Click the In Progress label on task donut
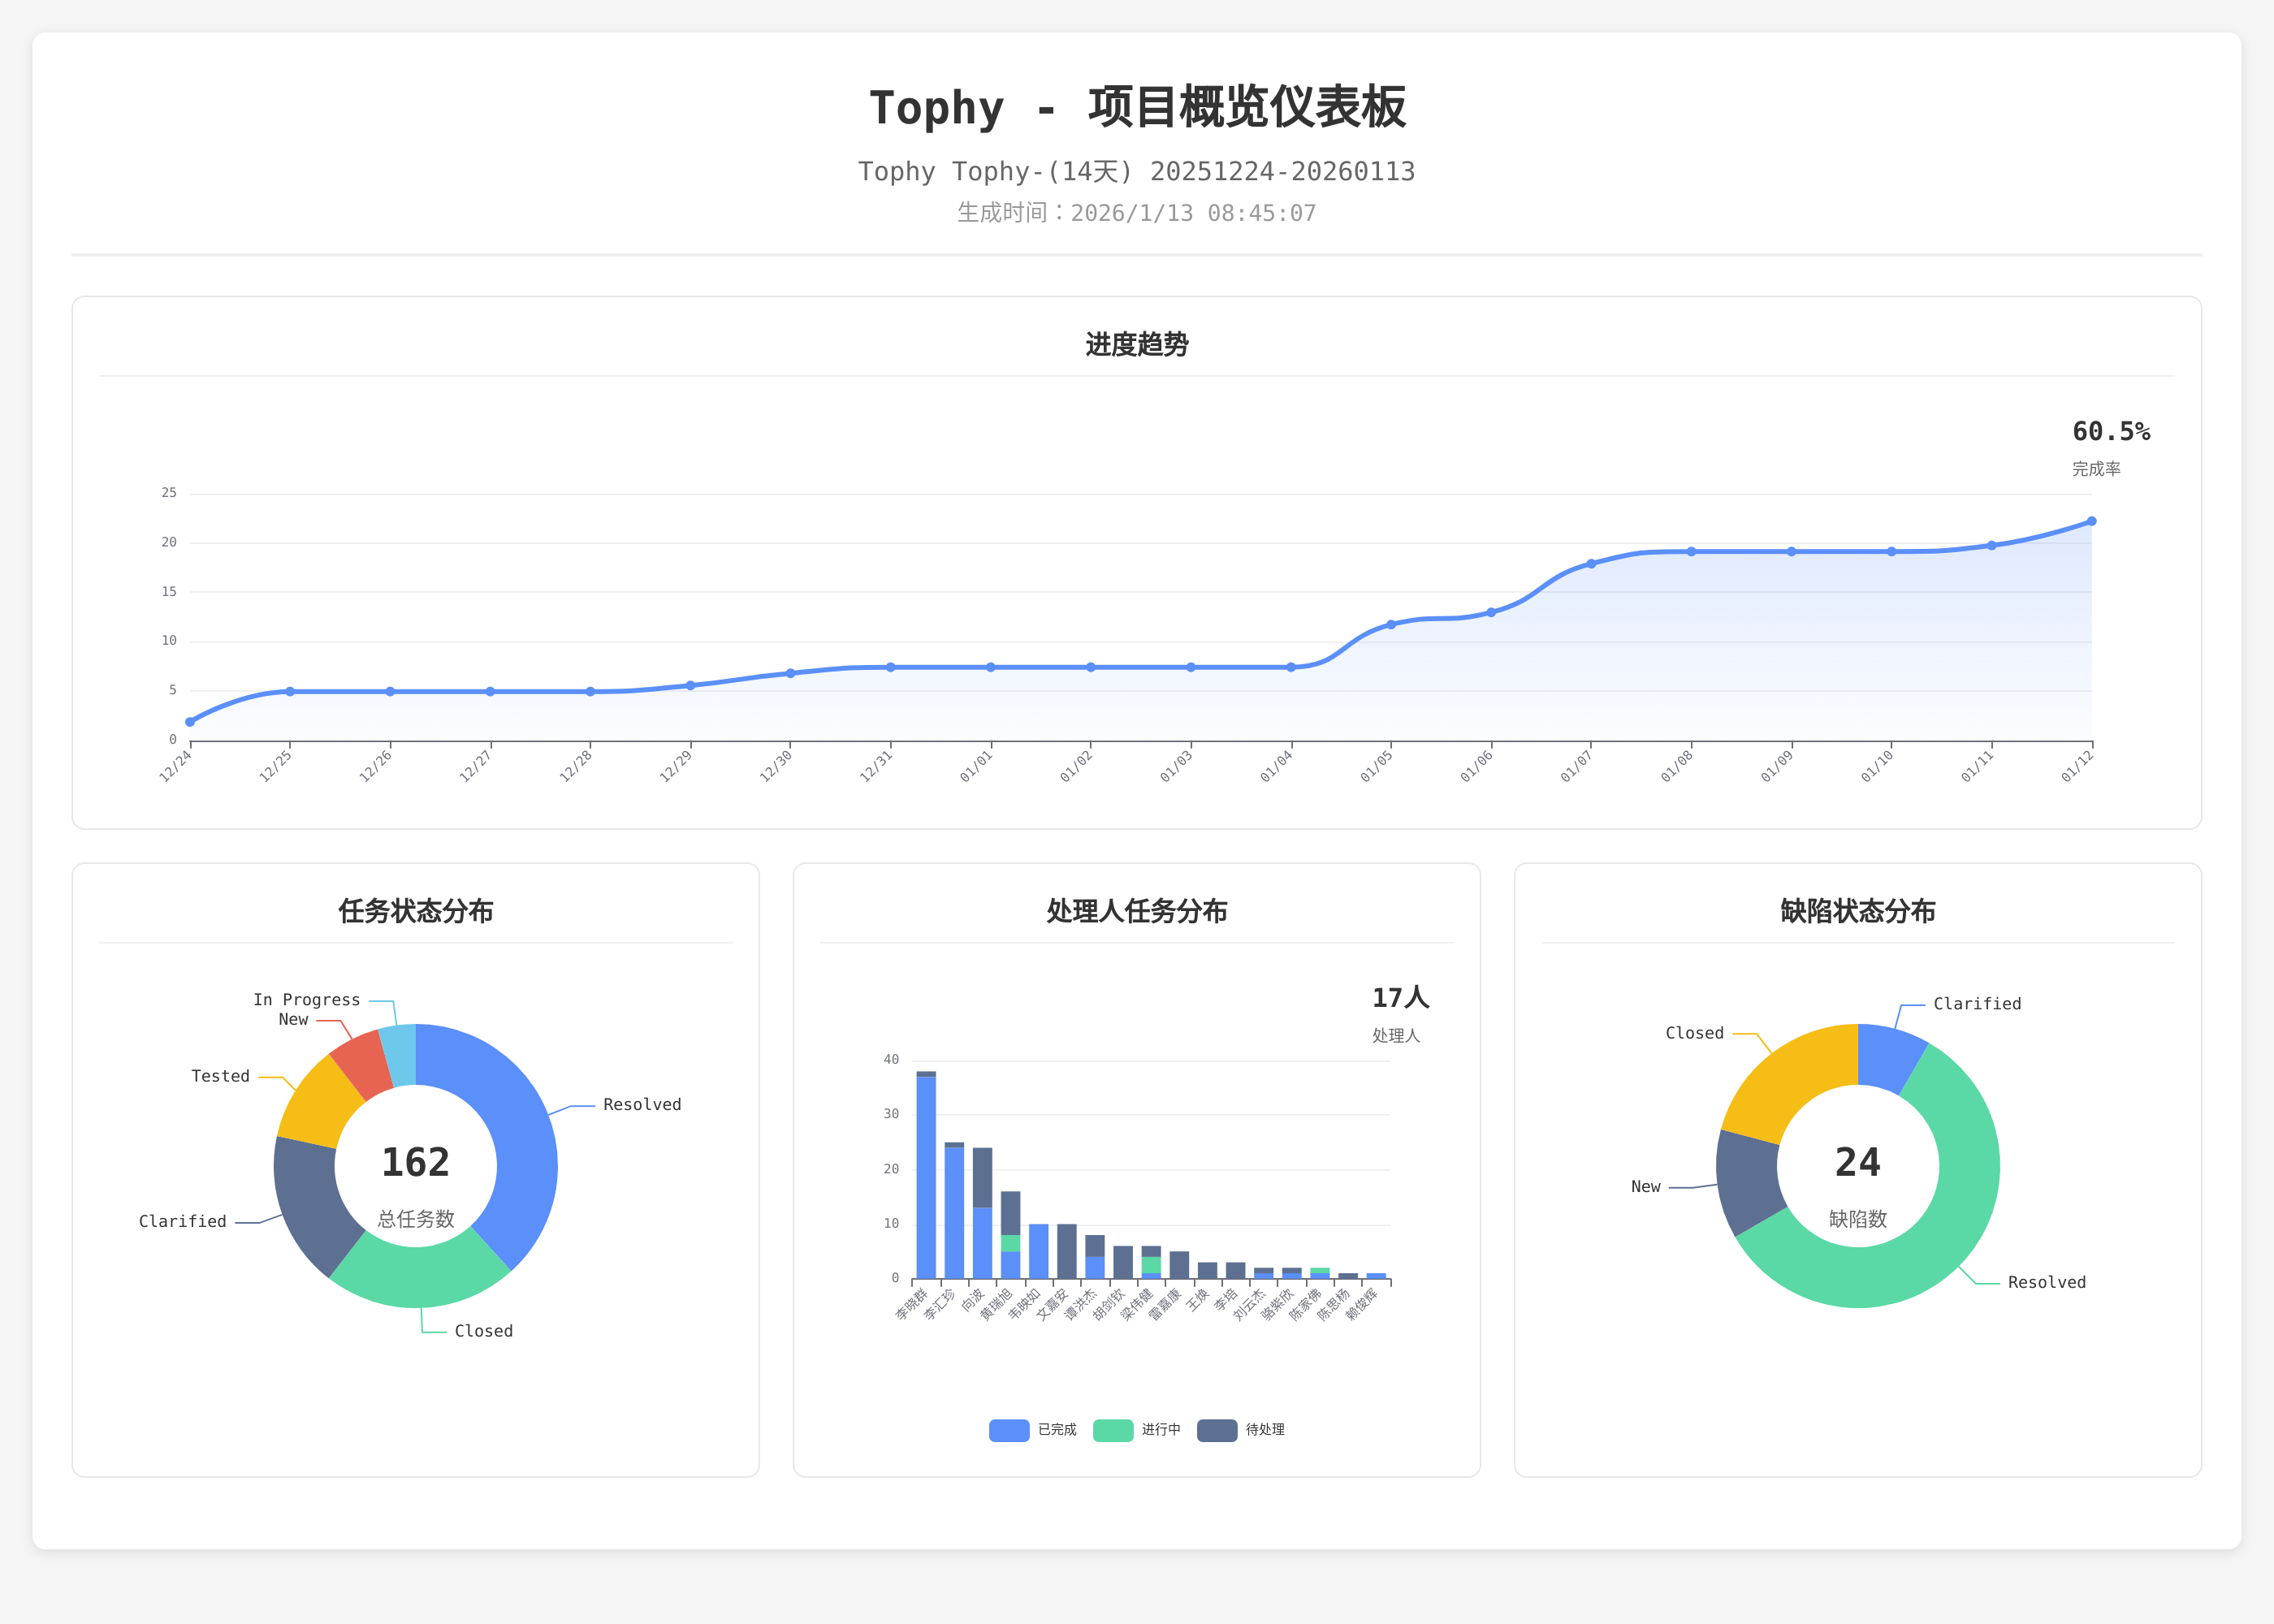Image resolution: width=2274 pixels, height=1624 pixels. click(306, 1000)
